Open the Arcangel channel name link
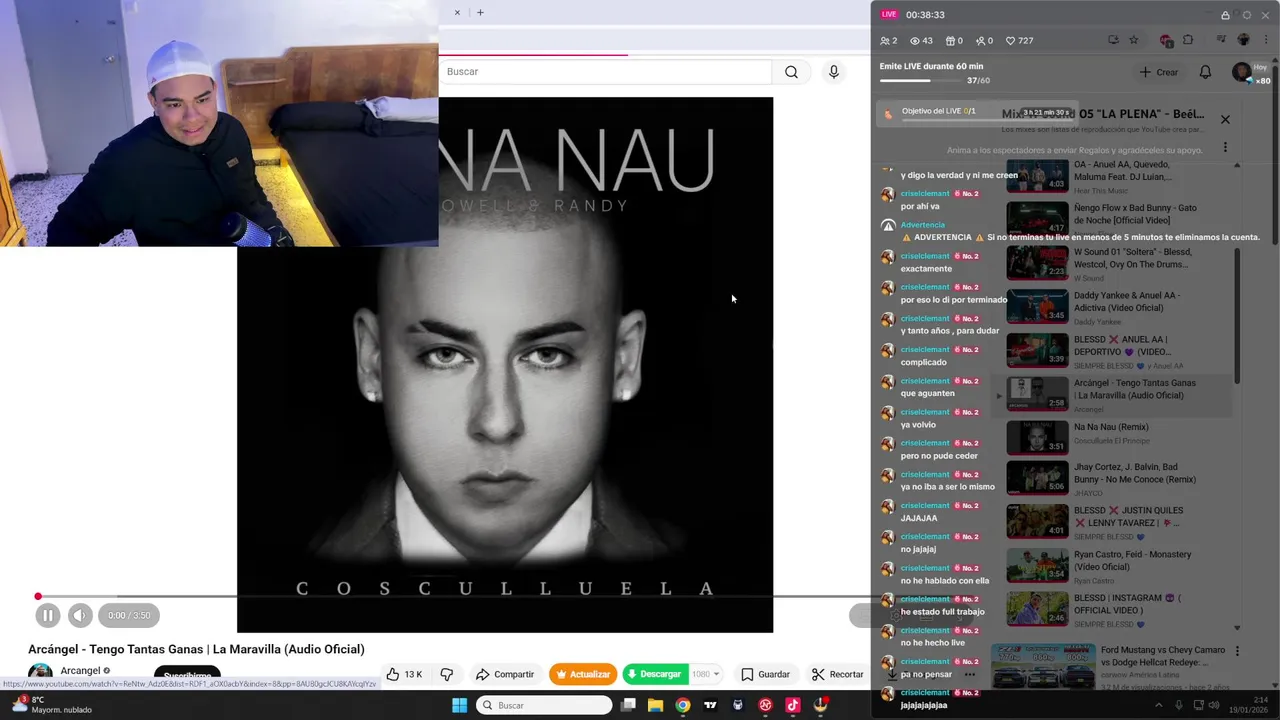 click(80, 671)
